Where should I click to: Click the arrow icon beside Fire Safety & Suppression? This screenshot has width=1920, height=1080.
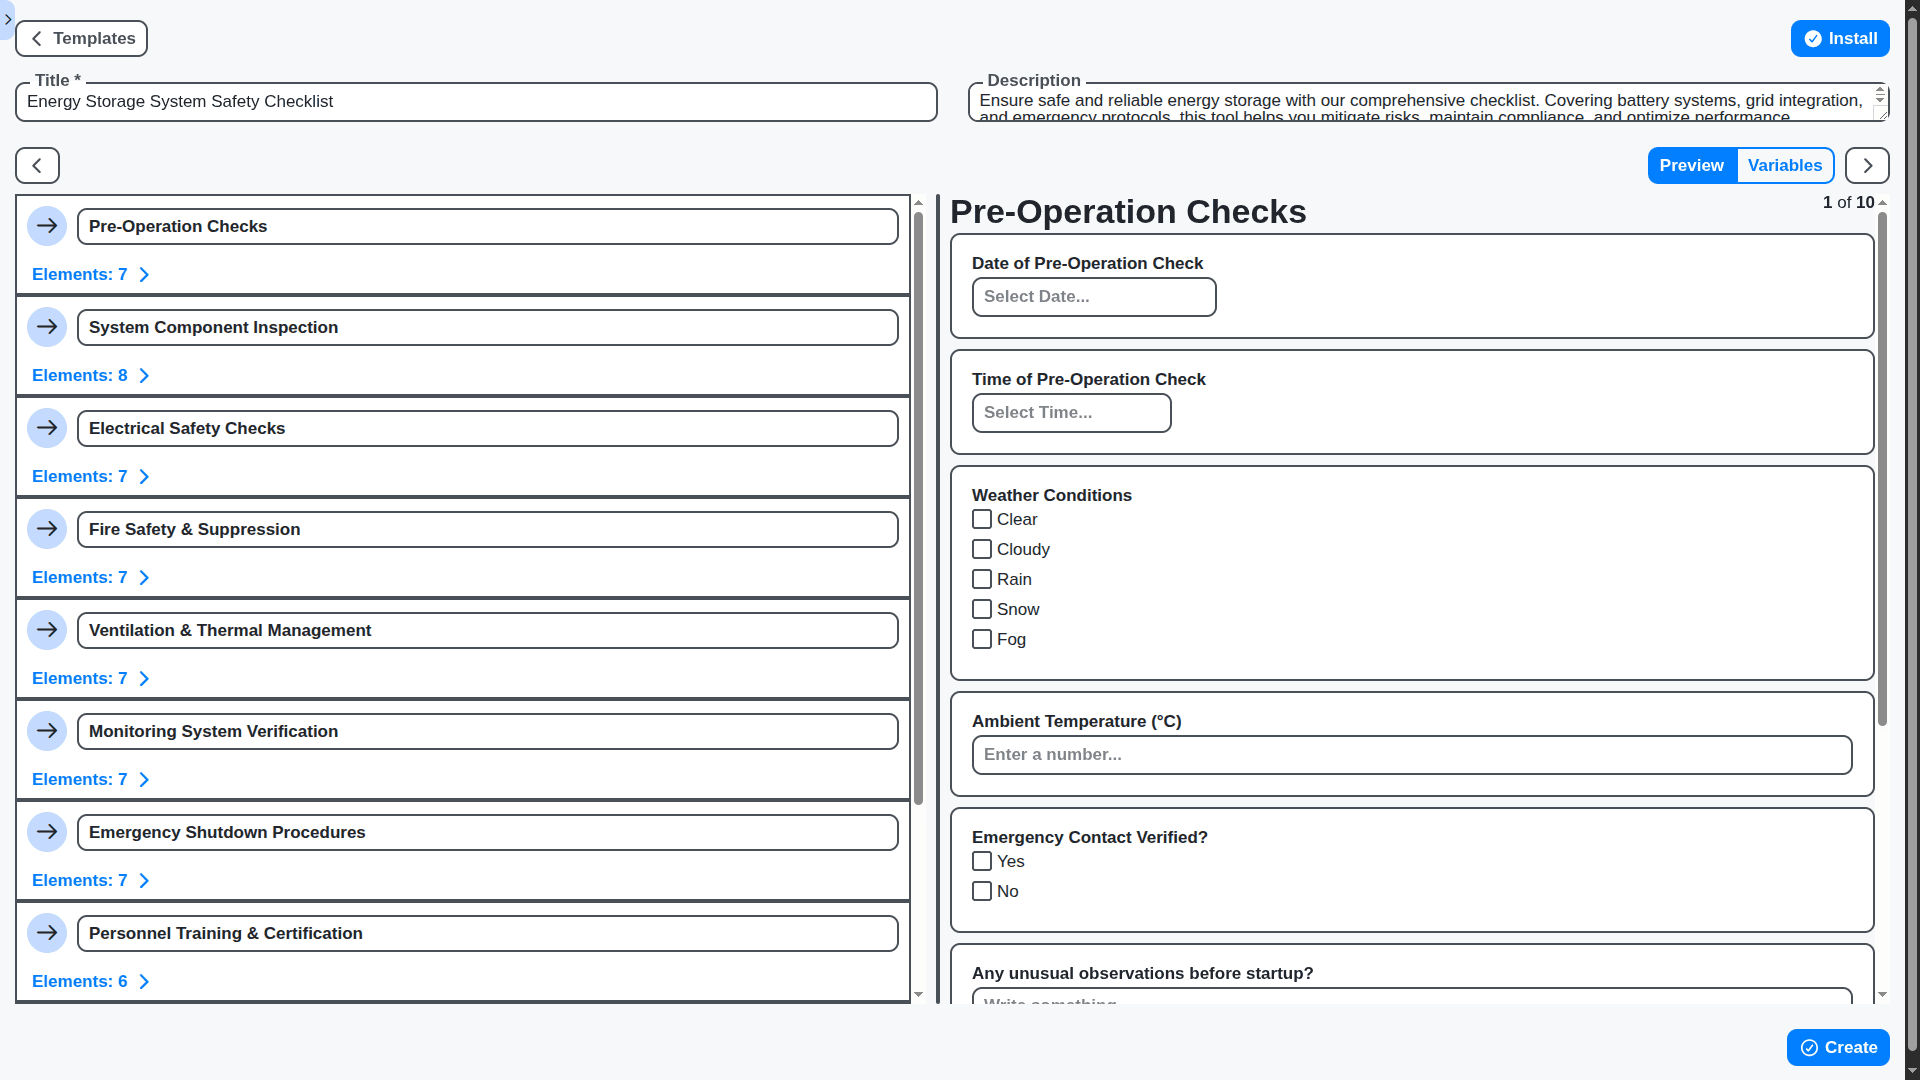pyautogui.click(x=47, y=529)
